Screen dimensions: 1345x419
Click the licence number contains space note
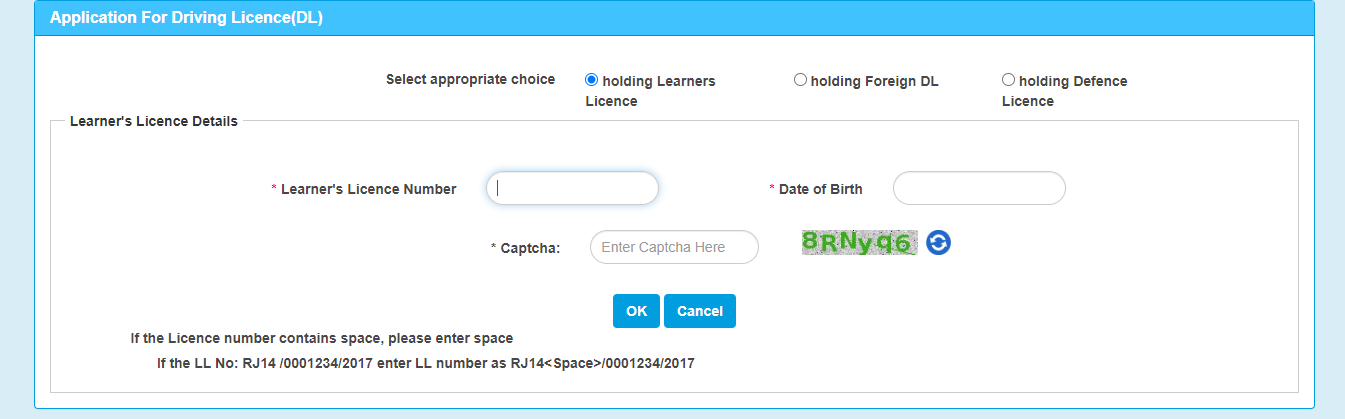[322, 338]
